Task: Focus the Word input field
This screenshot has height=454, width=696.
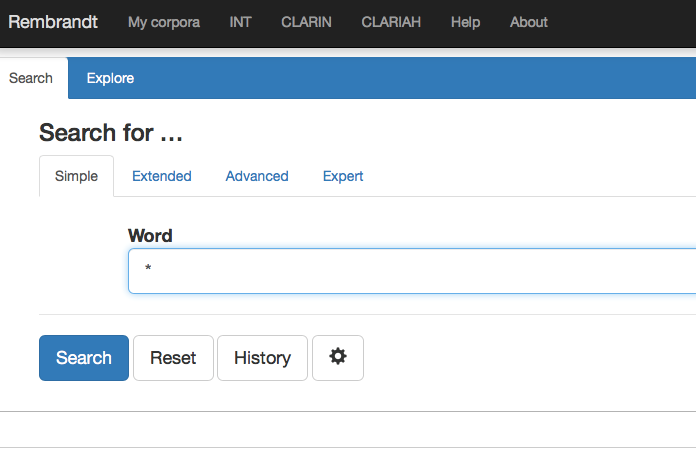Action: click(x=412, y=271)
